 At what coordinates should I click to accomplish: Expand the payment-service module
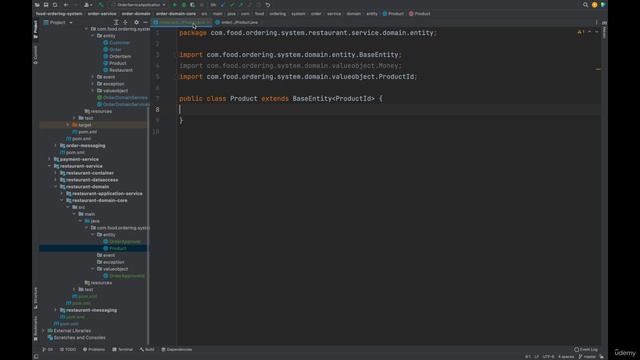pyautogui.click(x=50, y=159)
